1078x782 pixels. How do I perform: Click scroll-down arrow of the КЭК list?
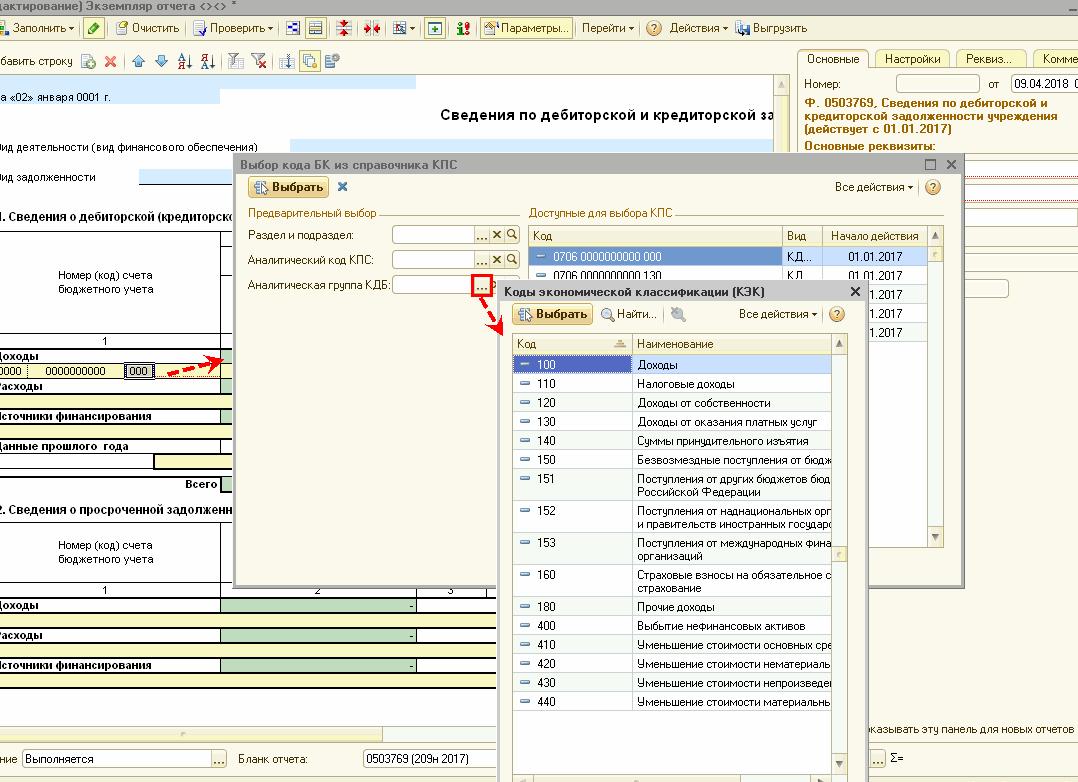click(x=839, y=763)
